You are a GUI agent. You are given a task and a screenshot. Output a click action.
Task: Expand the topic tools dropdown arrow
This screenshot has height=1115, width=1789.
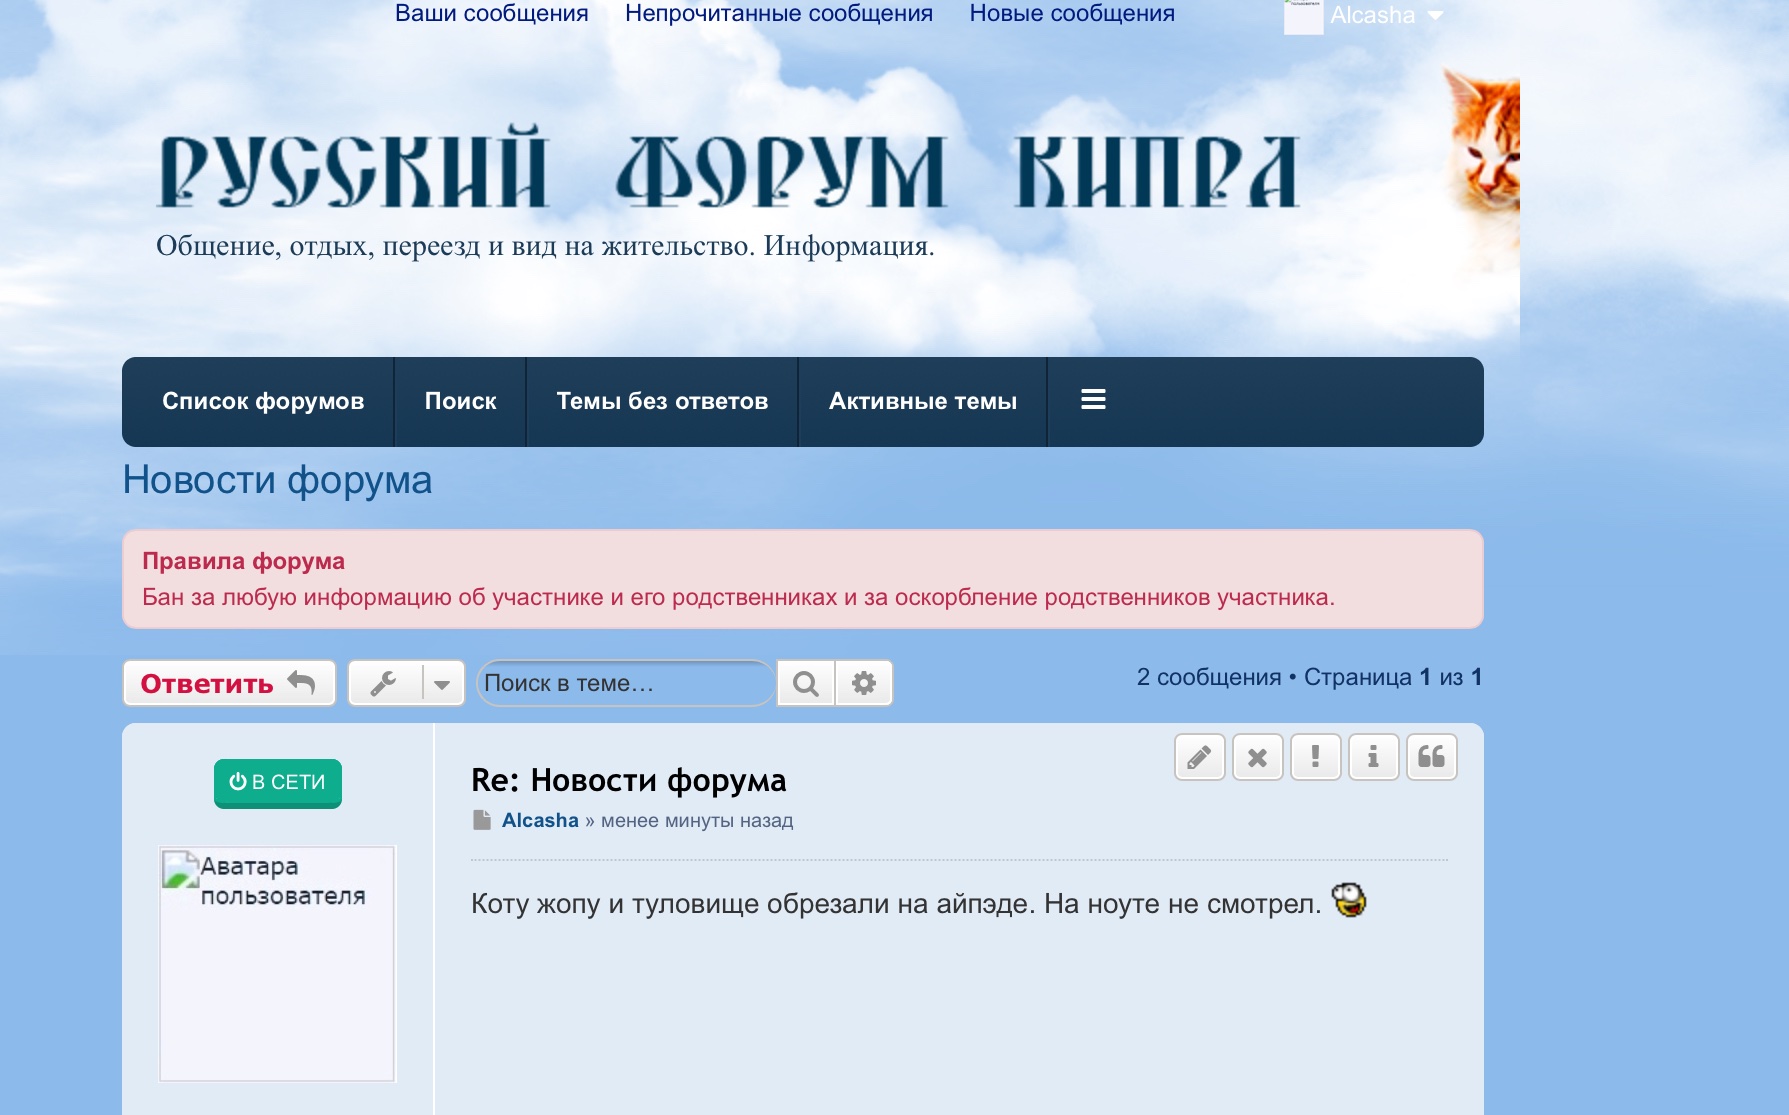pyautogui.click(x=442, y=684)
